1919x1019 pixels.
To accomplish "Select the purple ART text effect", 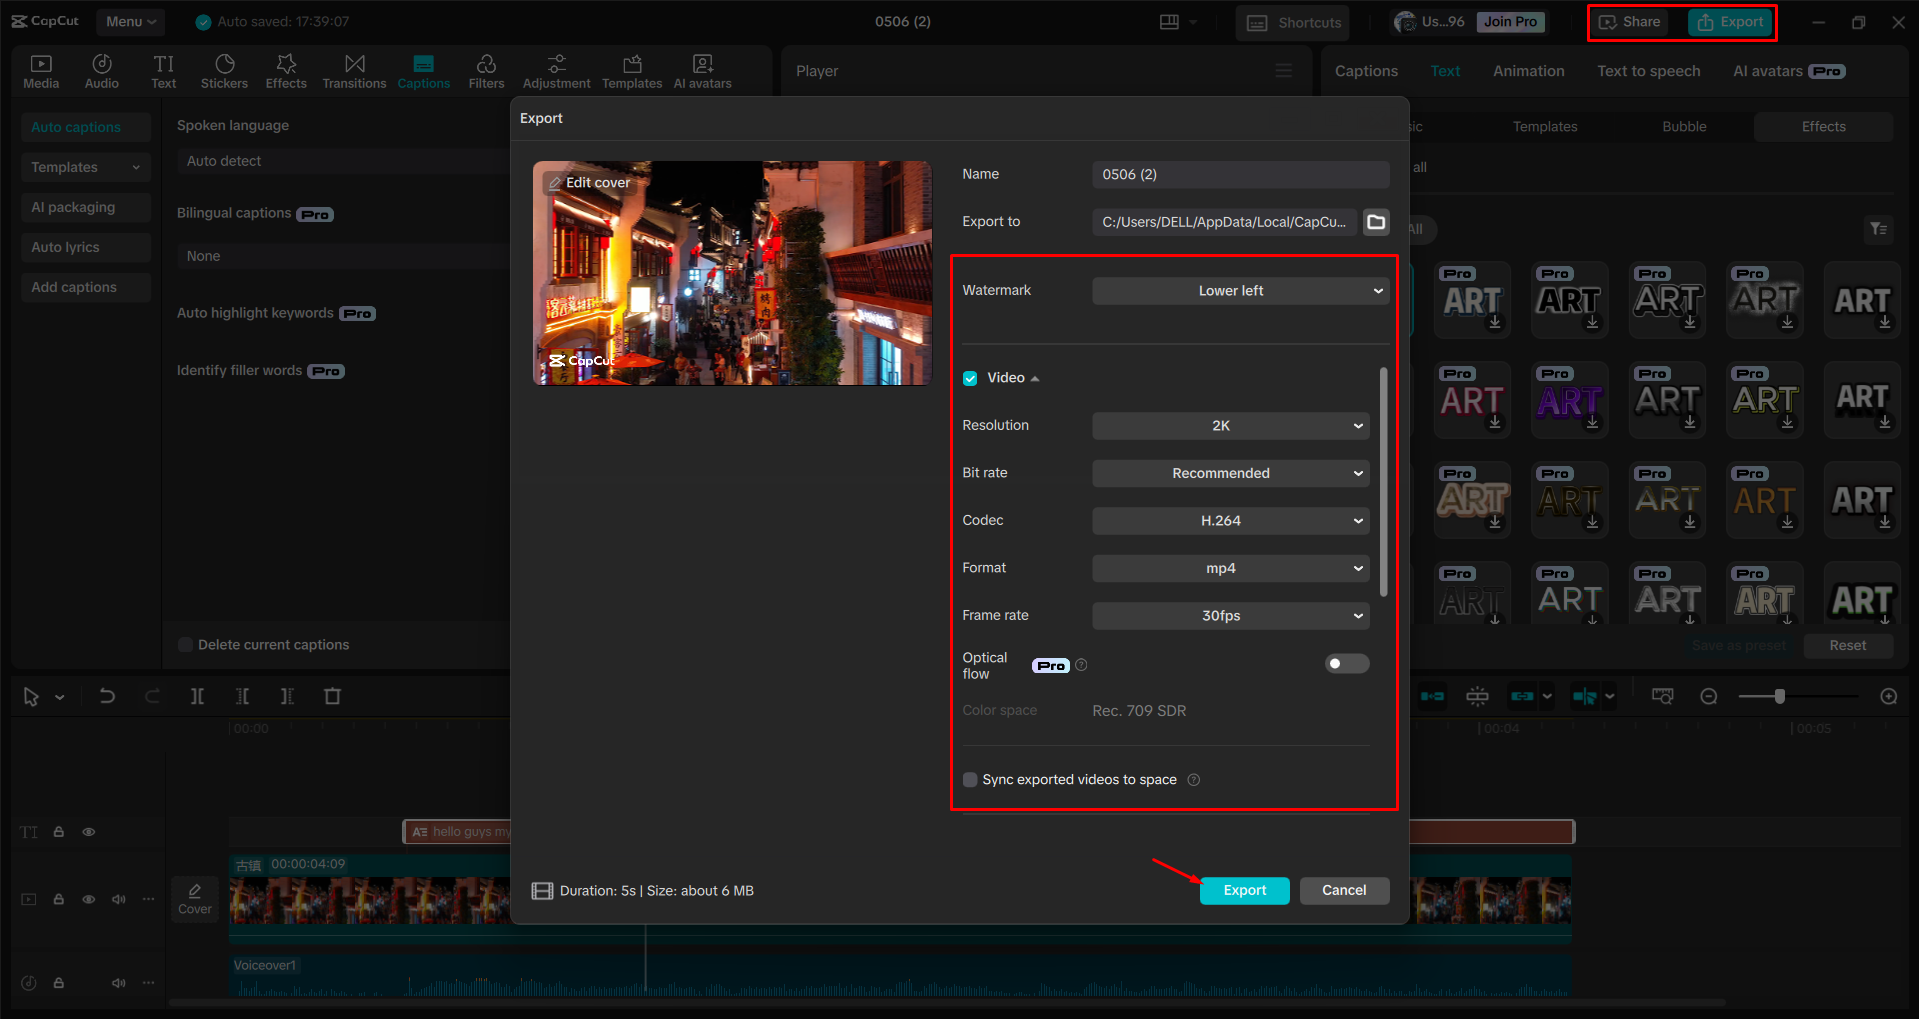I will [x=1570, y=400].
